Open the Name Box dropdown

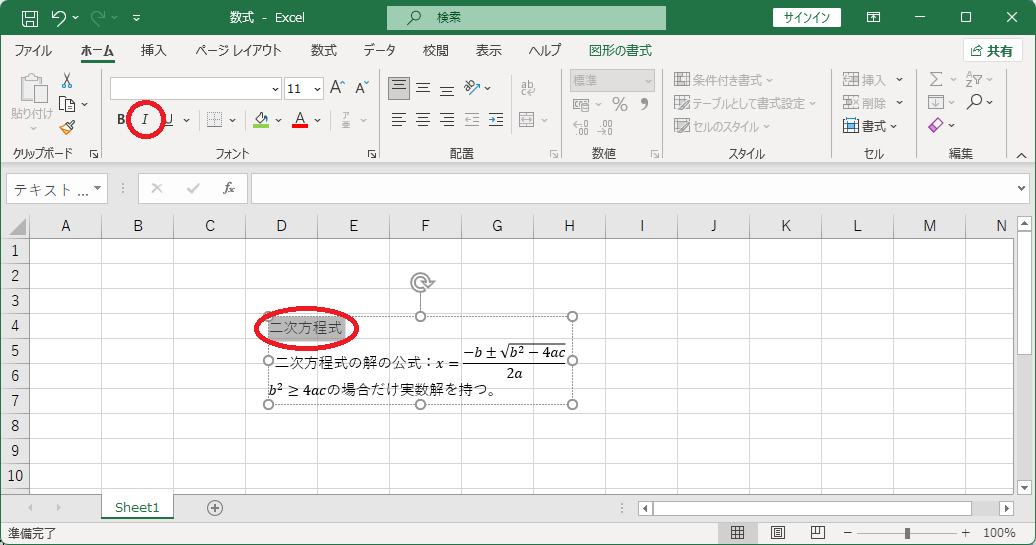coord(98,189)
